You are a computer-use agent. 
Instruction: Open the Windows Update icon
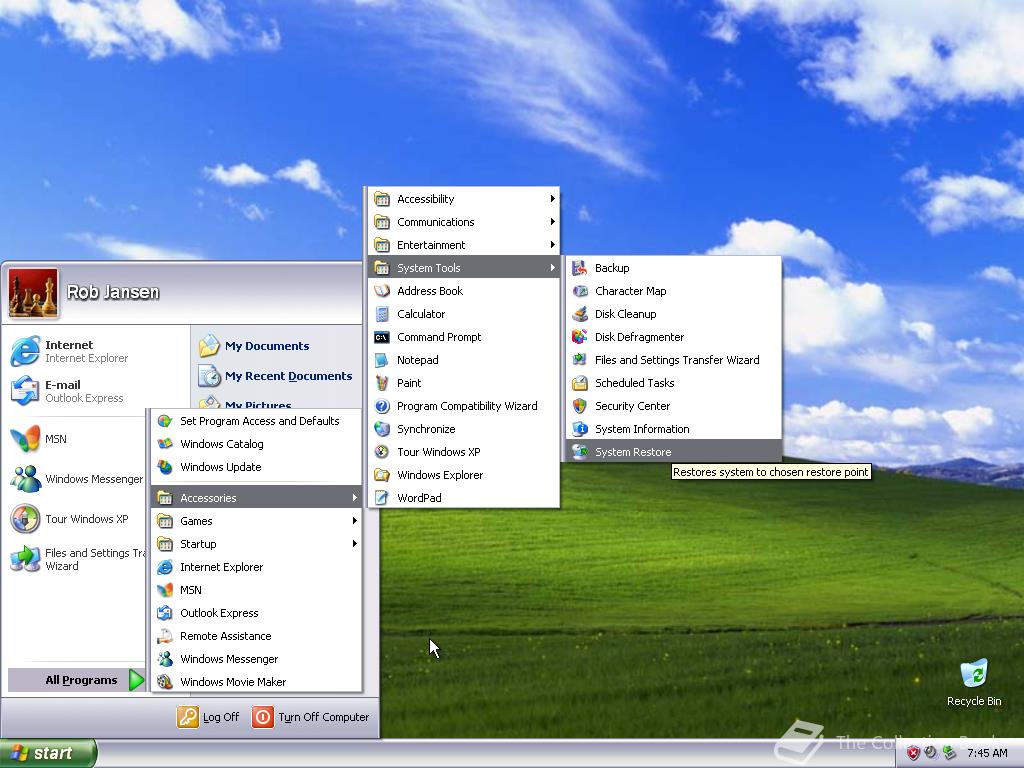coord(165,467)
